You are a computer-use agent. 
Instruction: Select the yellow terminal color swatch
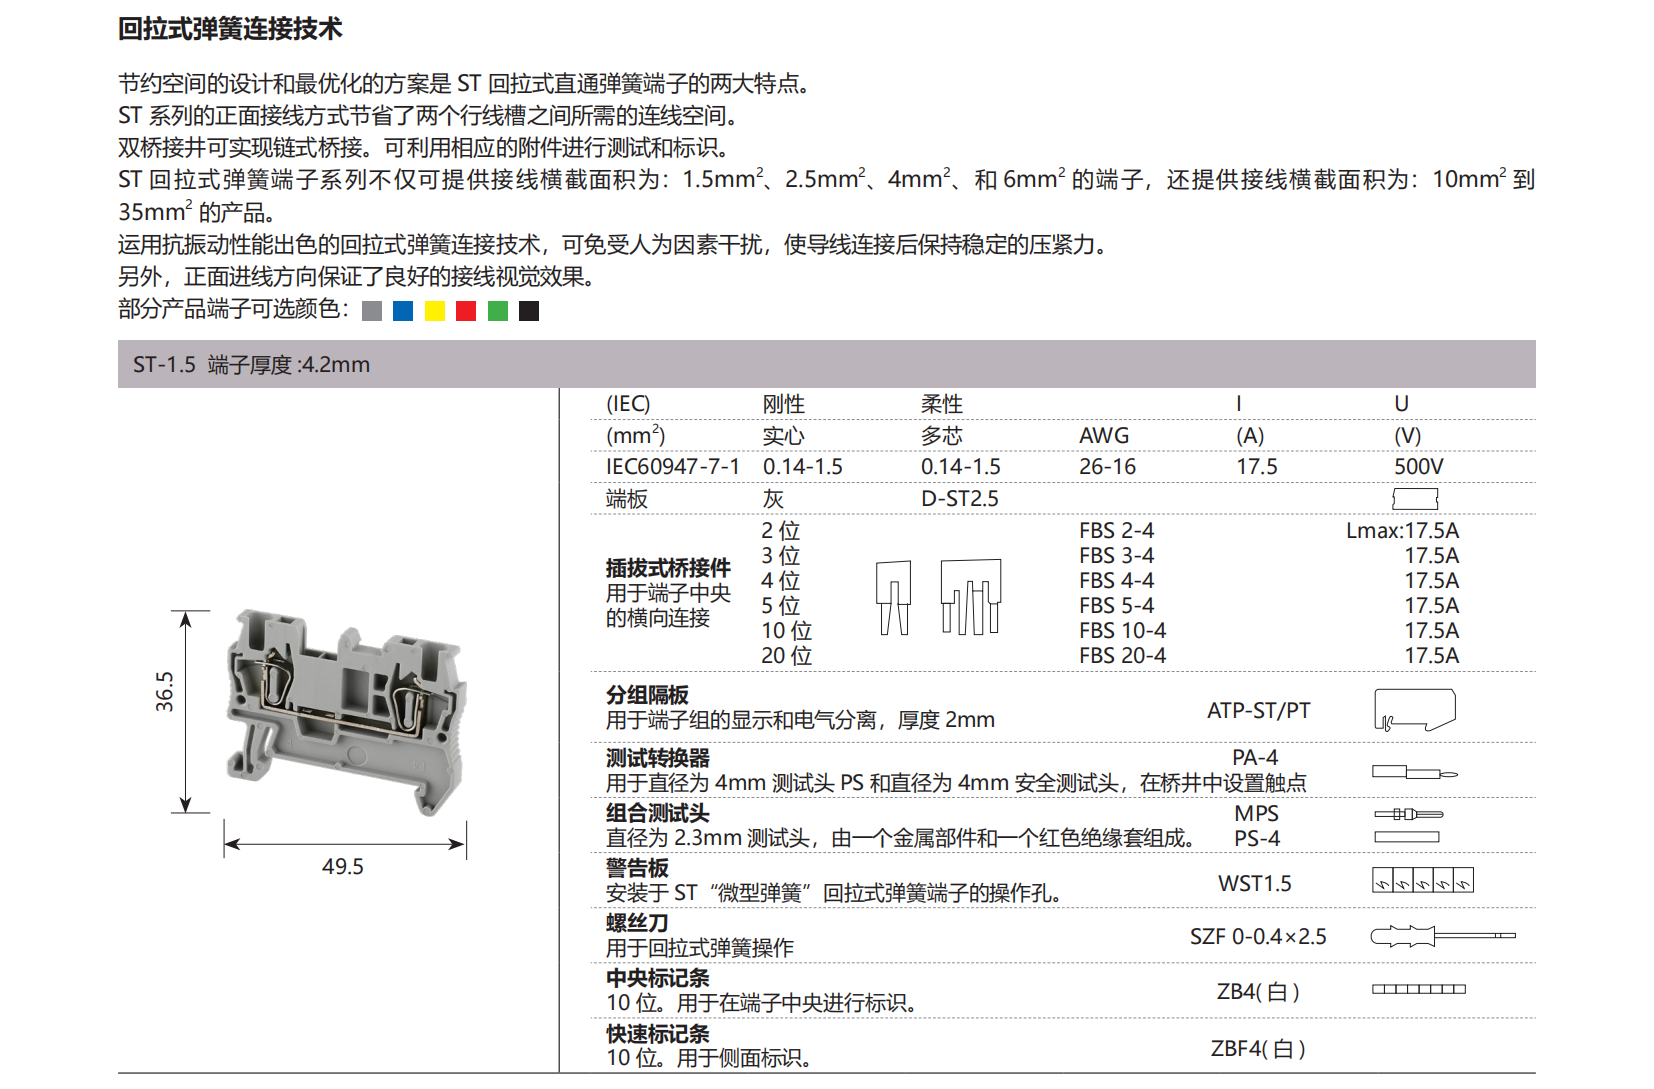point(433,311)
